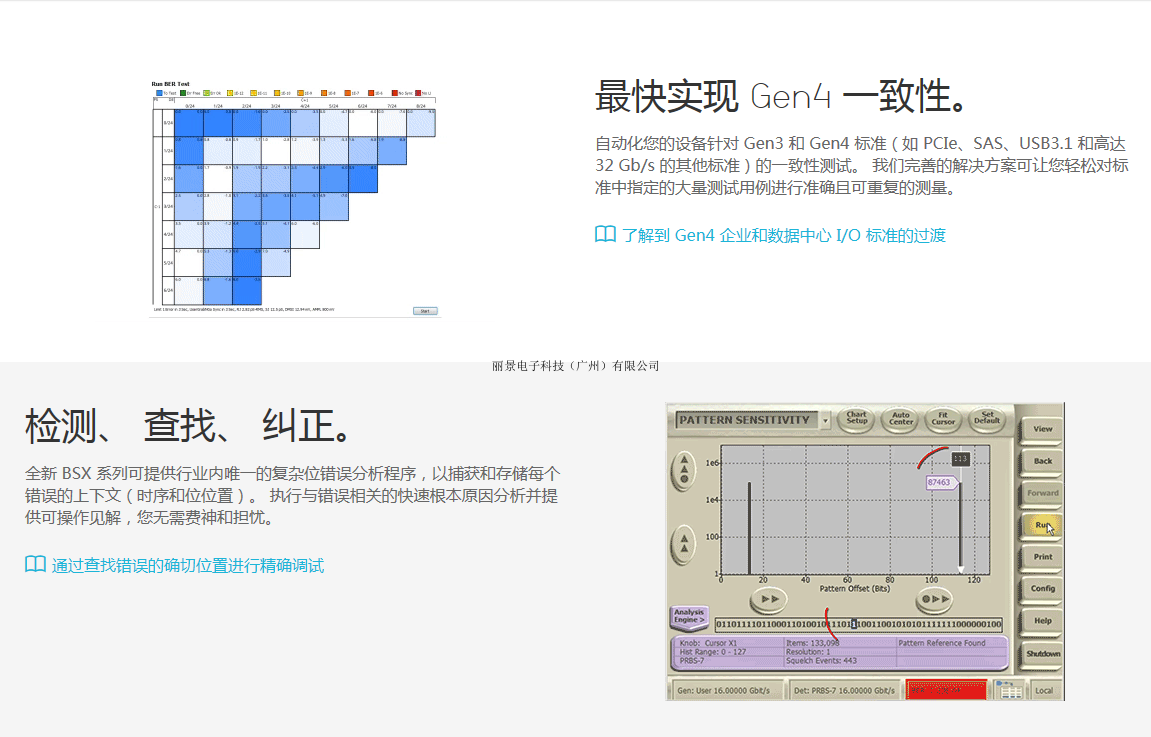
Task: Open the PATTERN SENSITIVITY dropdown arrow
Action: coord(825,421)
